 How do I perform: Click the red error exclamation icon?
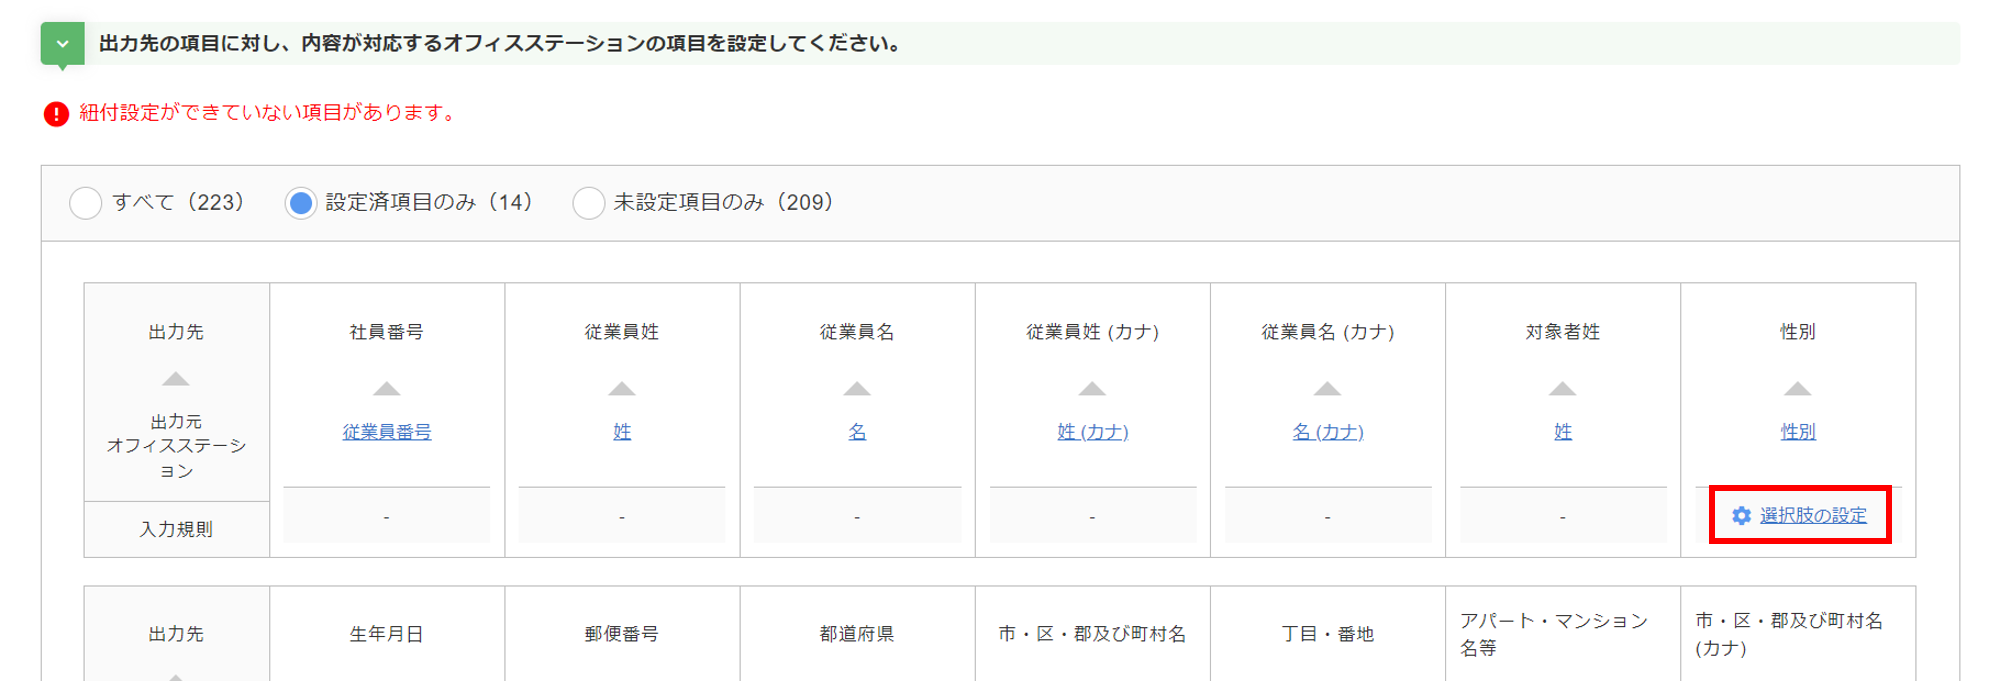pyautogui.click(x=56, y=114)
